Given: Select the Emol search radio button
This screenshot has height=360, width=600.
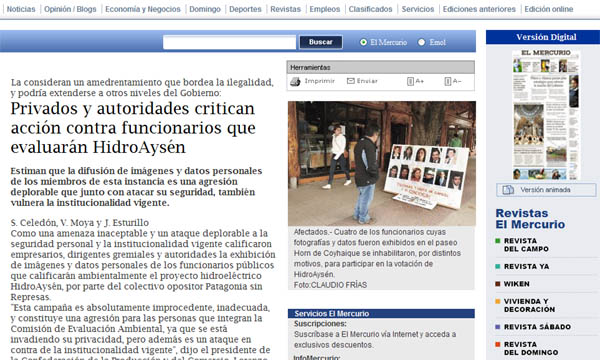Looking at the screenshot, I should 421,42.
